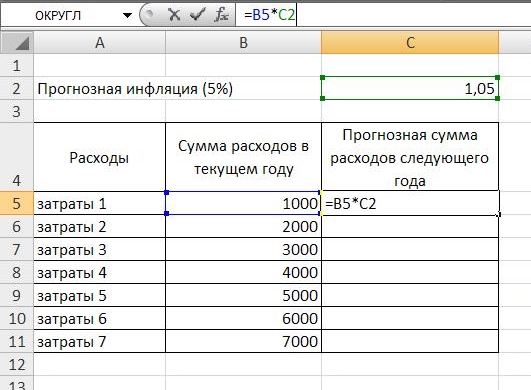Click cell C2 containing 1,05
This screenshot has height=390, width=531.
[x=410, y=88]
